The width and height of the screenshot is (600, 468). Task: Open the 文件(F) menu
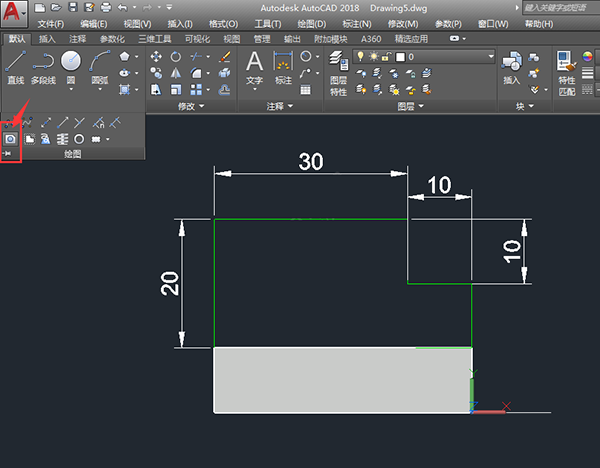coord(51,24)
